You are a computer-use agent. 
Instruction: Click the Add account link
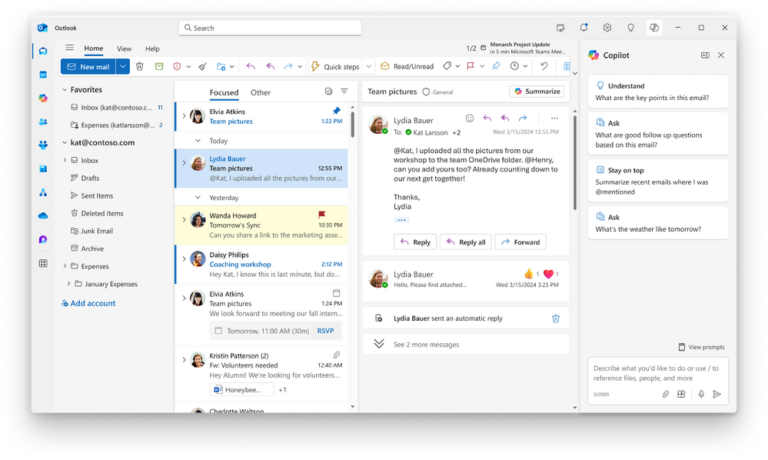pos(92,303)
